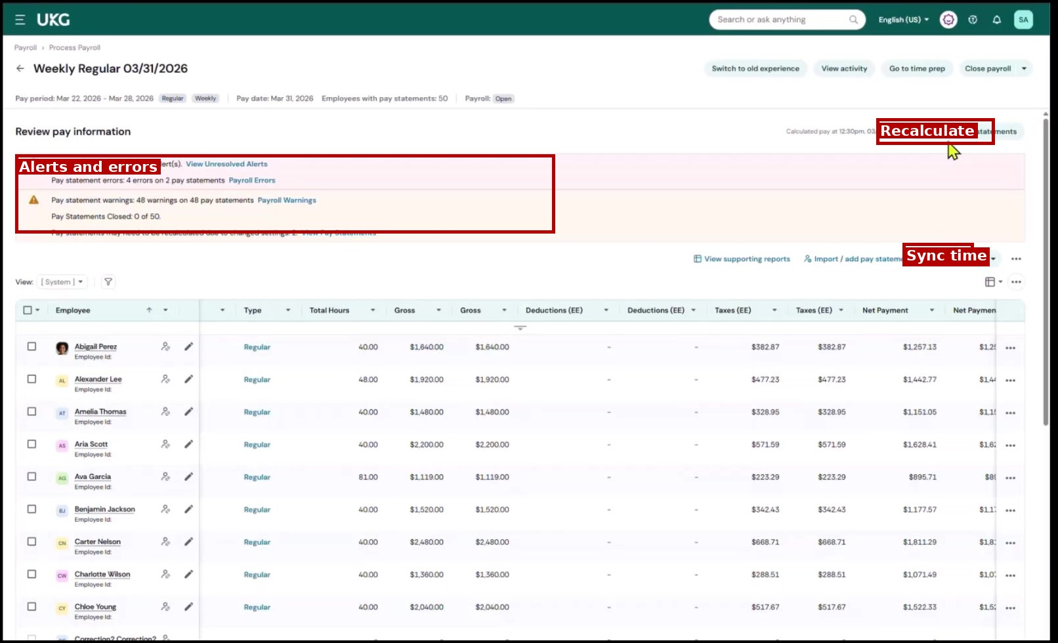Screen dimensions: 1058x643
Task: Click the UKG logo
Action: (53, 20)
